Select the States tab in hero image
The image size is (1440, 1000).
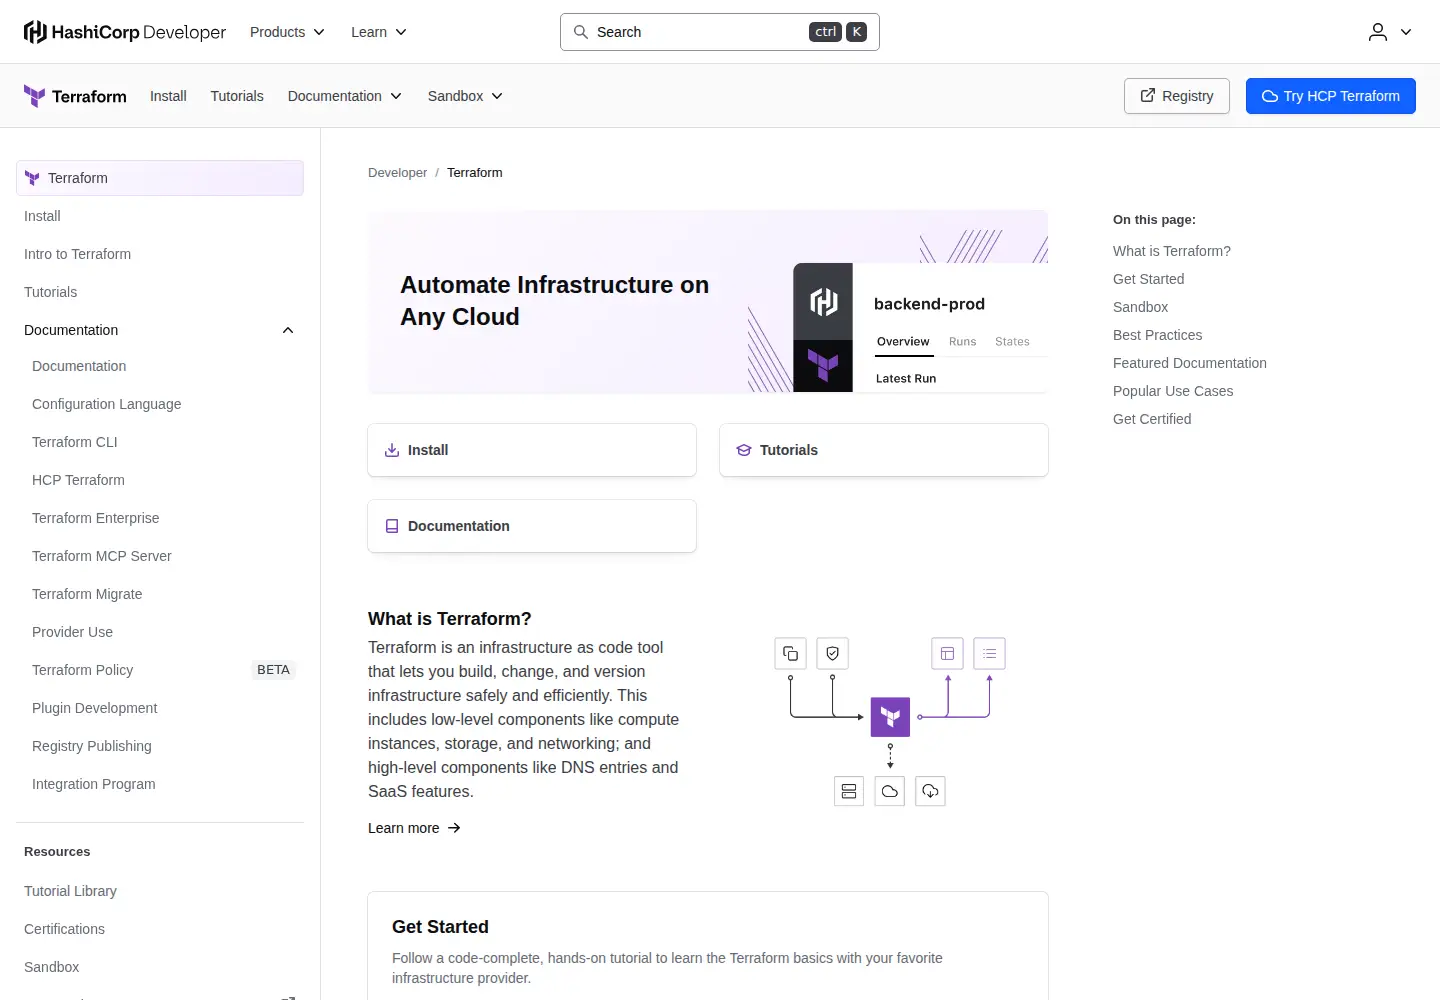tap(1012, 342)
